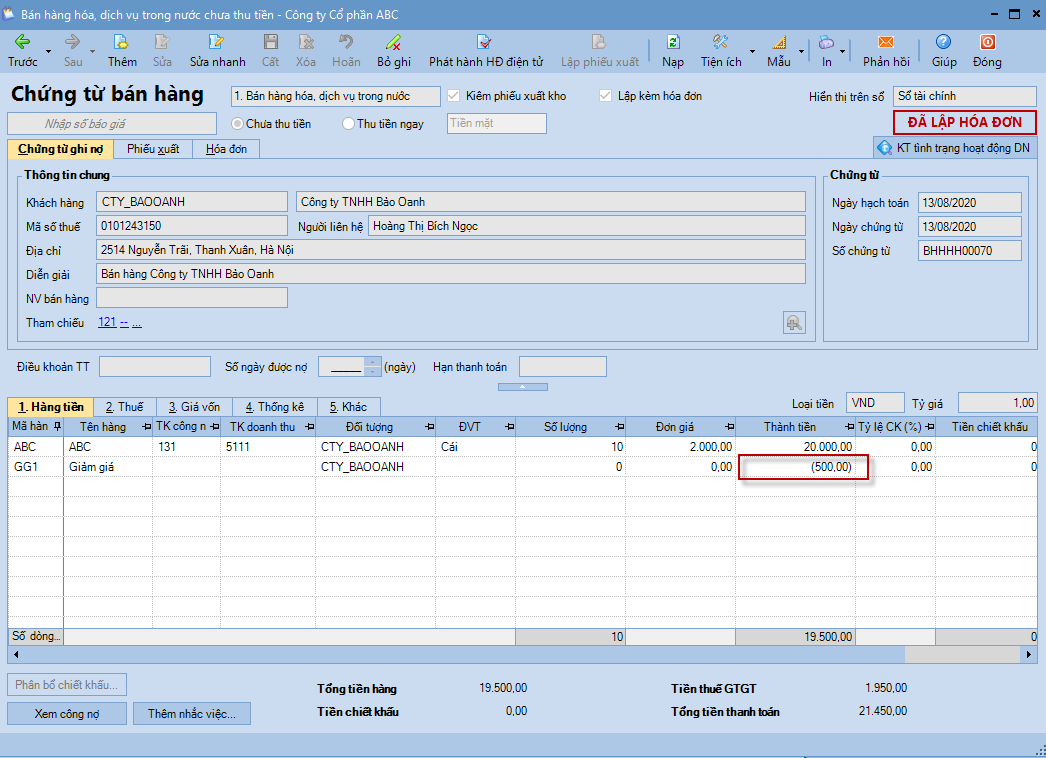Switch to Chứng từ ghi nợ tab
1046x758 pixels.
pyautogui.click(x=60, y=149)
